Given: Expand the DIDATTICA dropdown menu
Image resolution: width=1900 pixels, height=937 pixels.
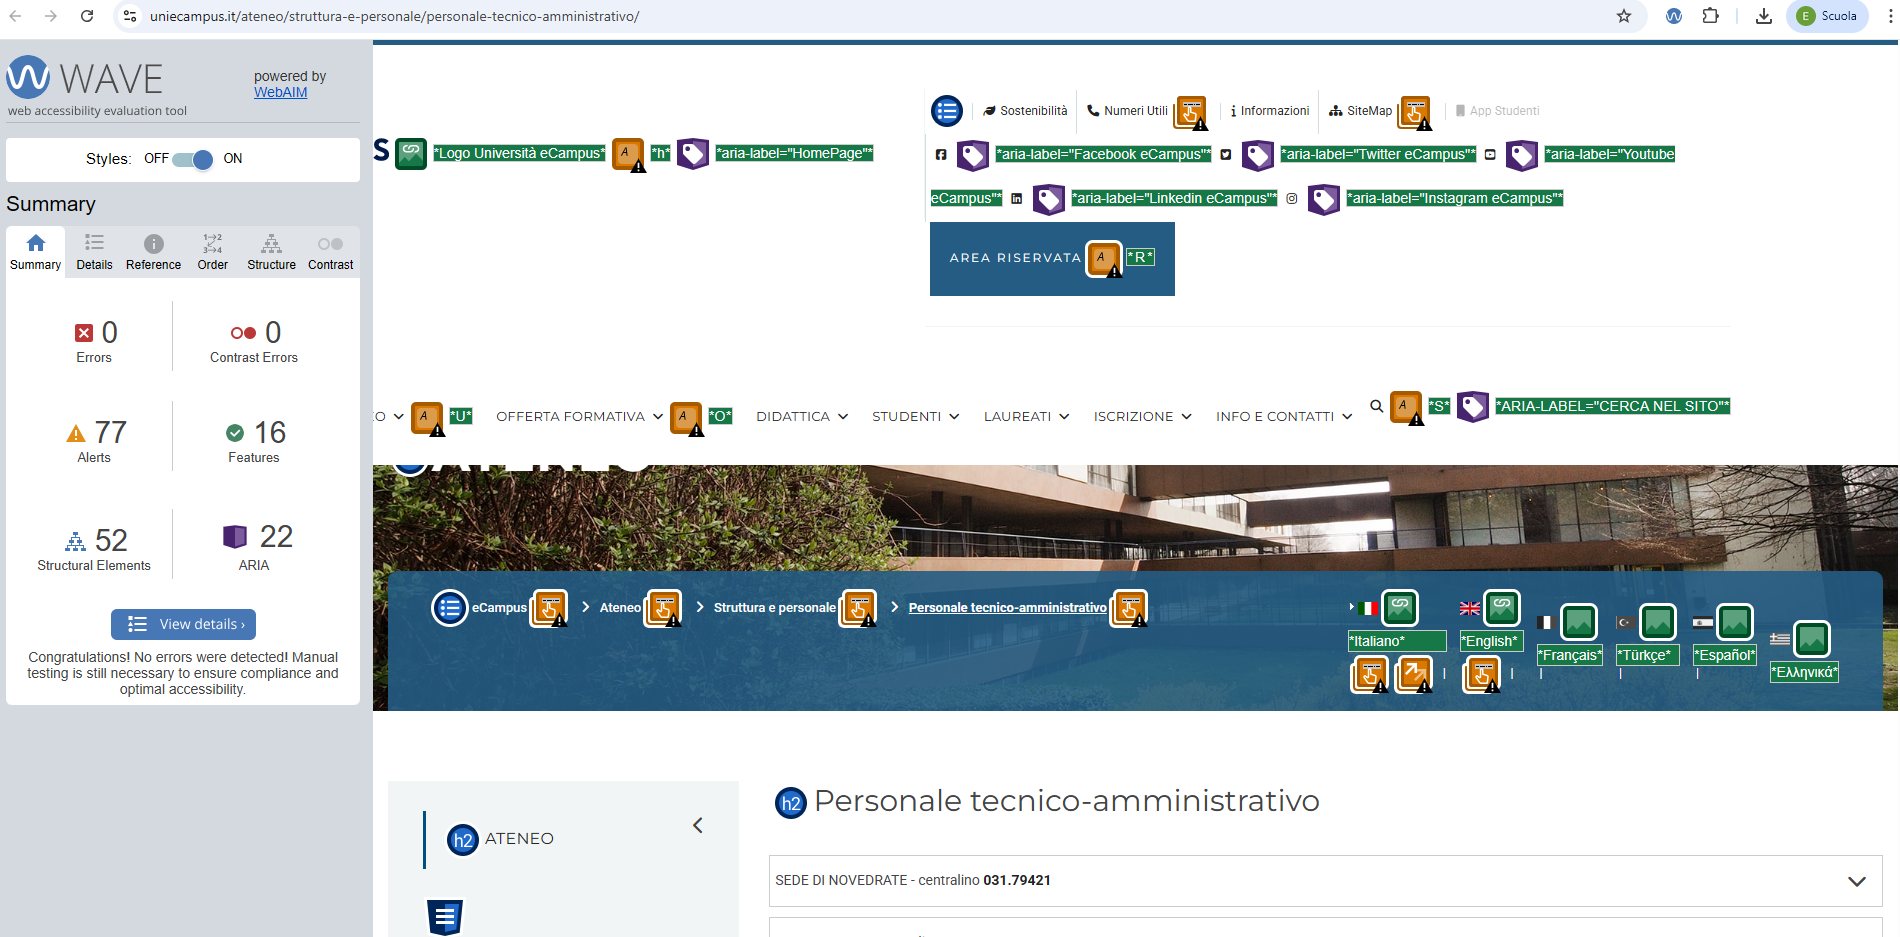Looking at the screenshot, I should pos(801,417).
